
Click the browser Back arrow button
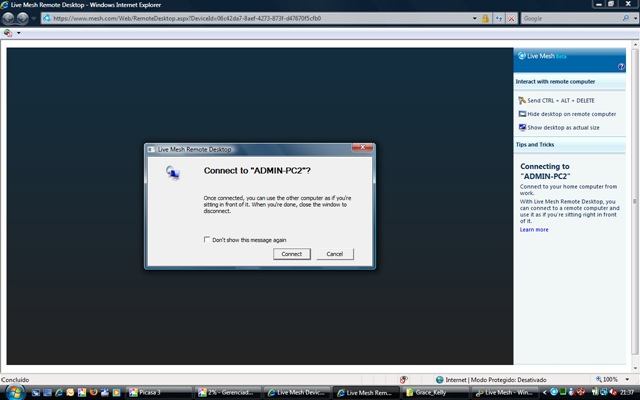click(x=9, y=18)
